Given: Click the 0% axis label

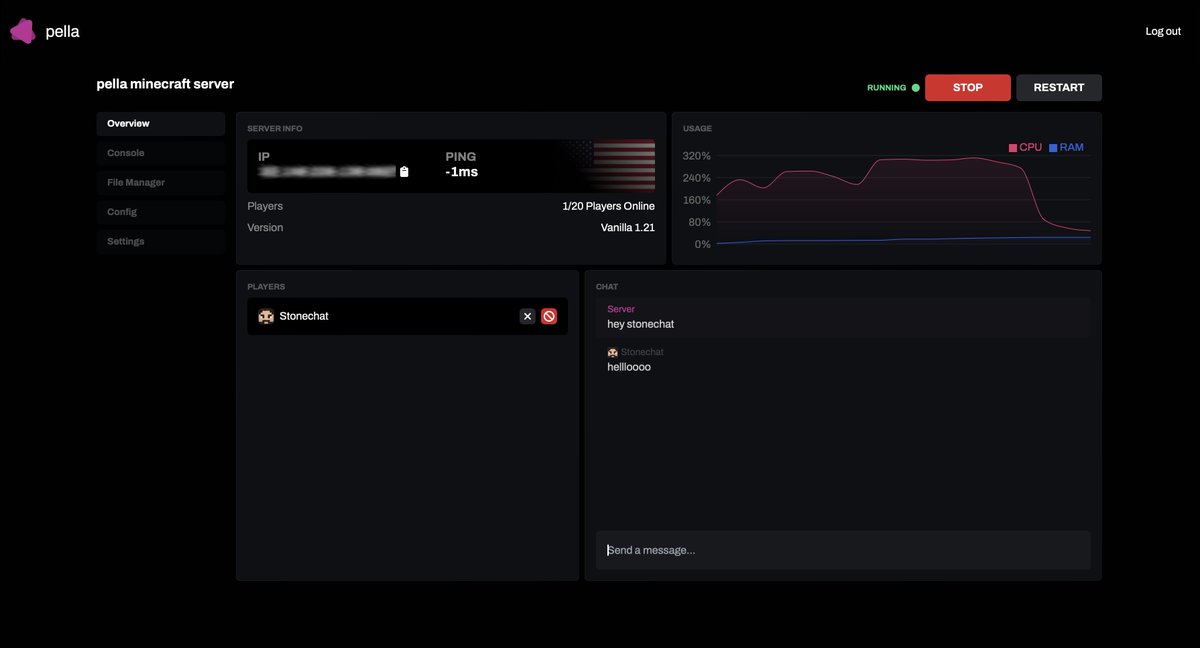Looking at the screenshot, I should point(702,244).
